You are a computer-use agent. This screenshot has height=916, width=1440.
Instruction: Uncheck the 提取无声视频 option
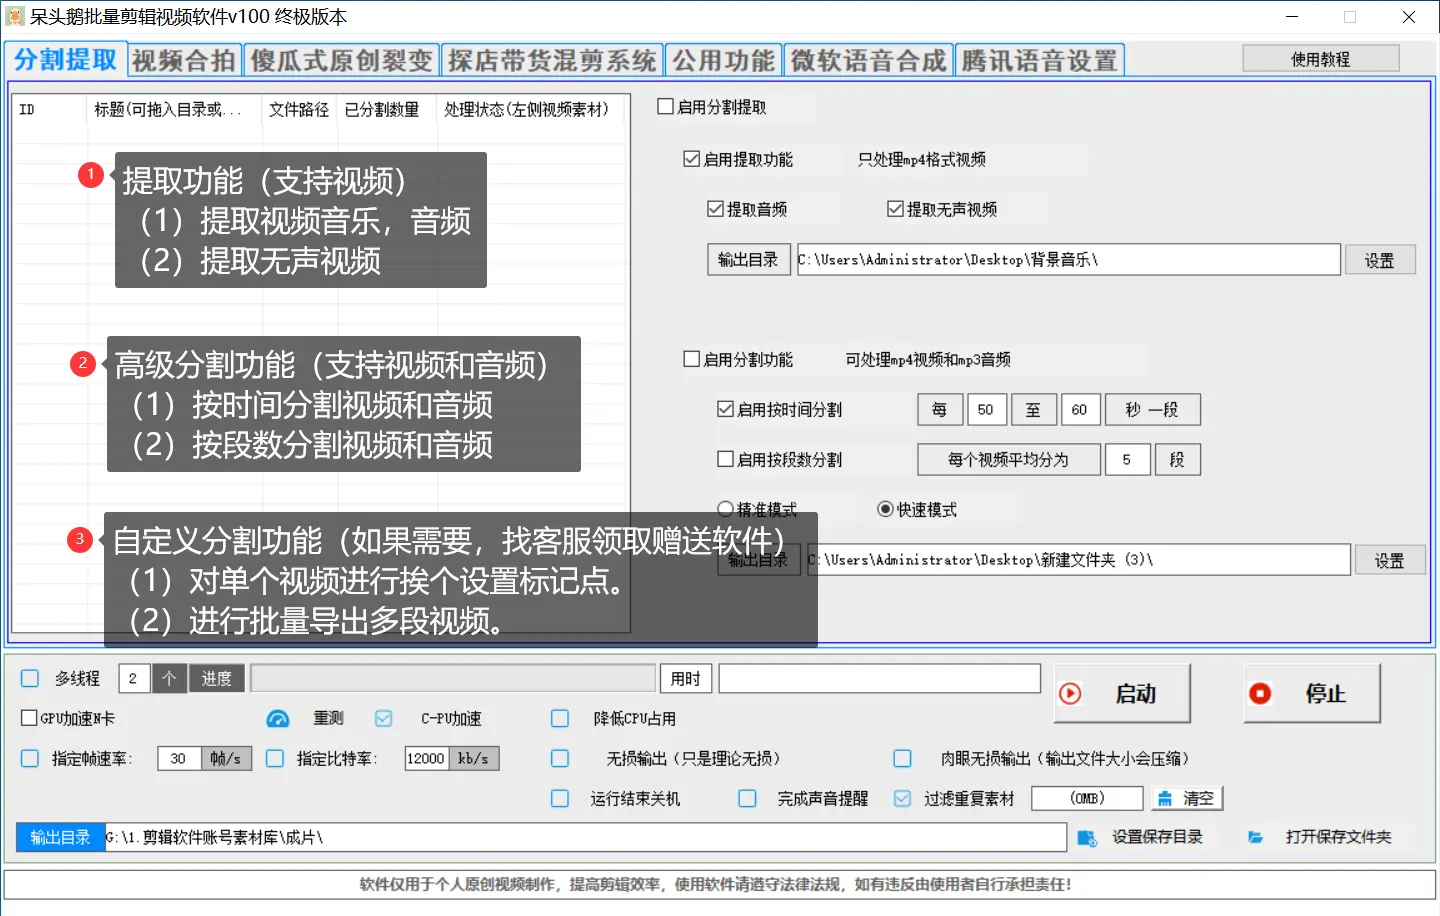pyautogui.click(x=894, y=208)
